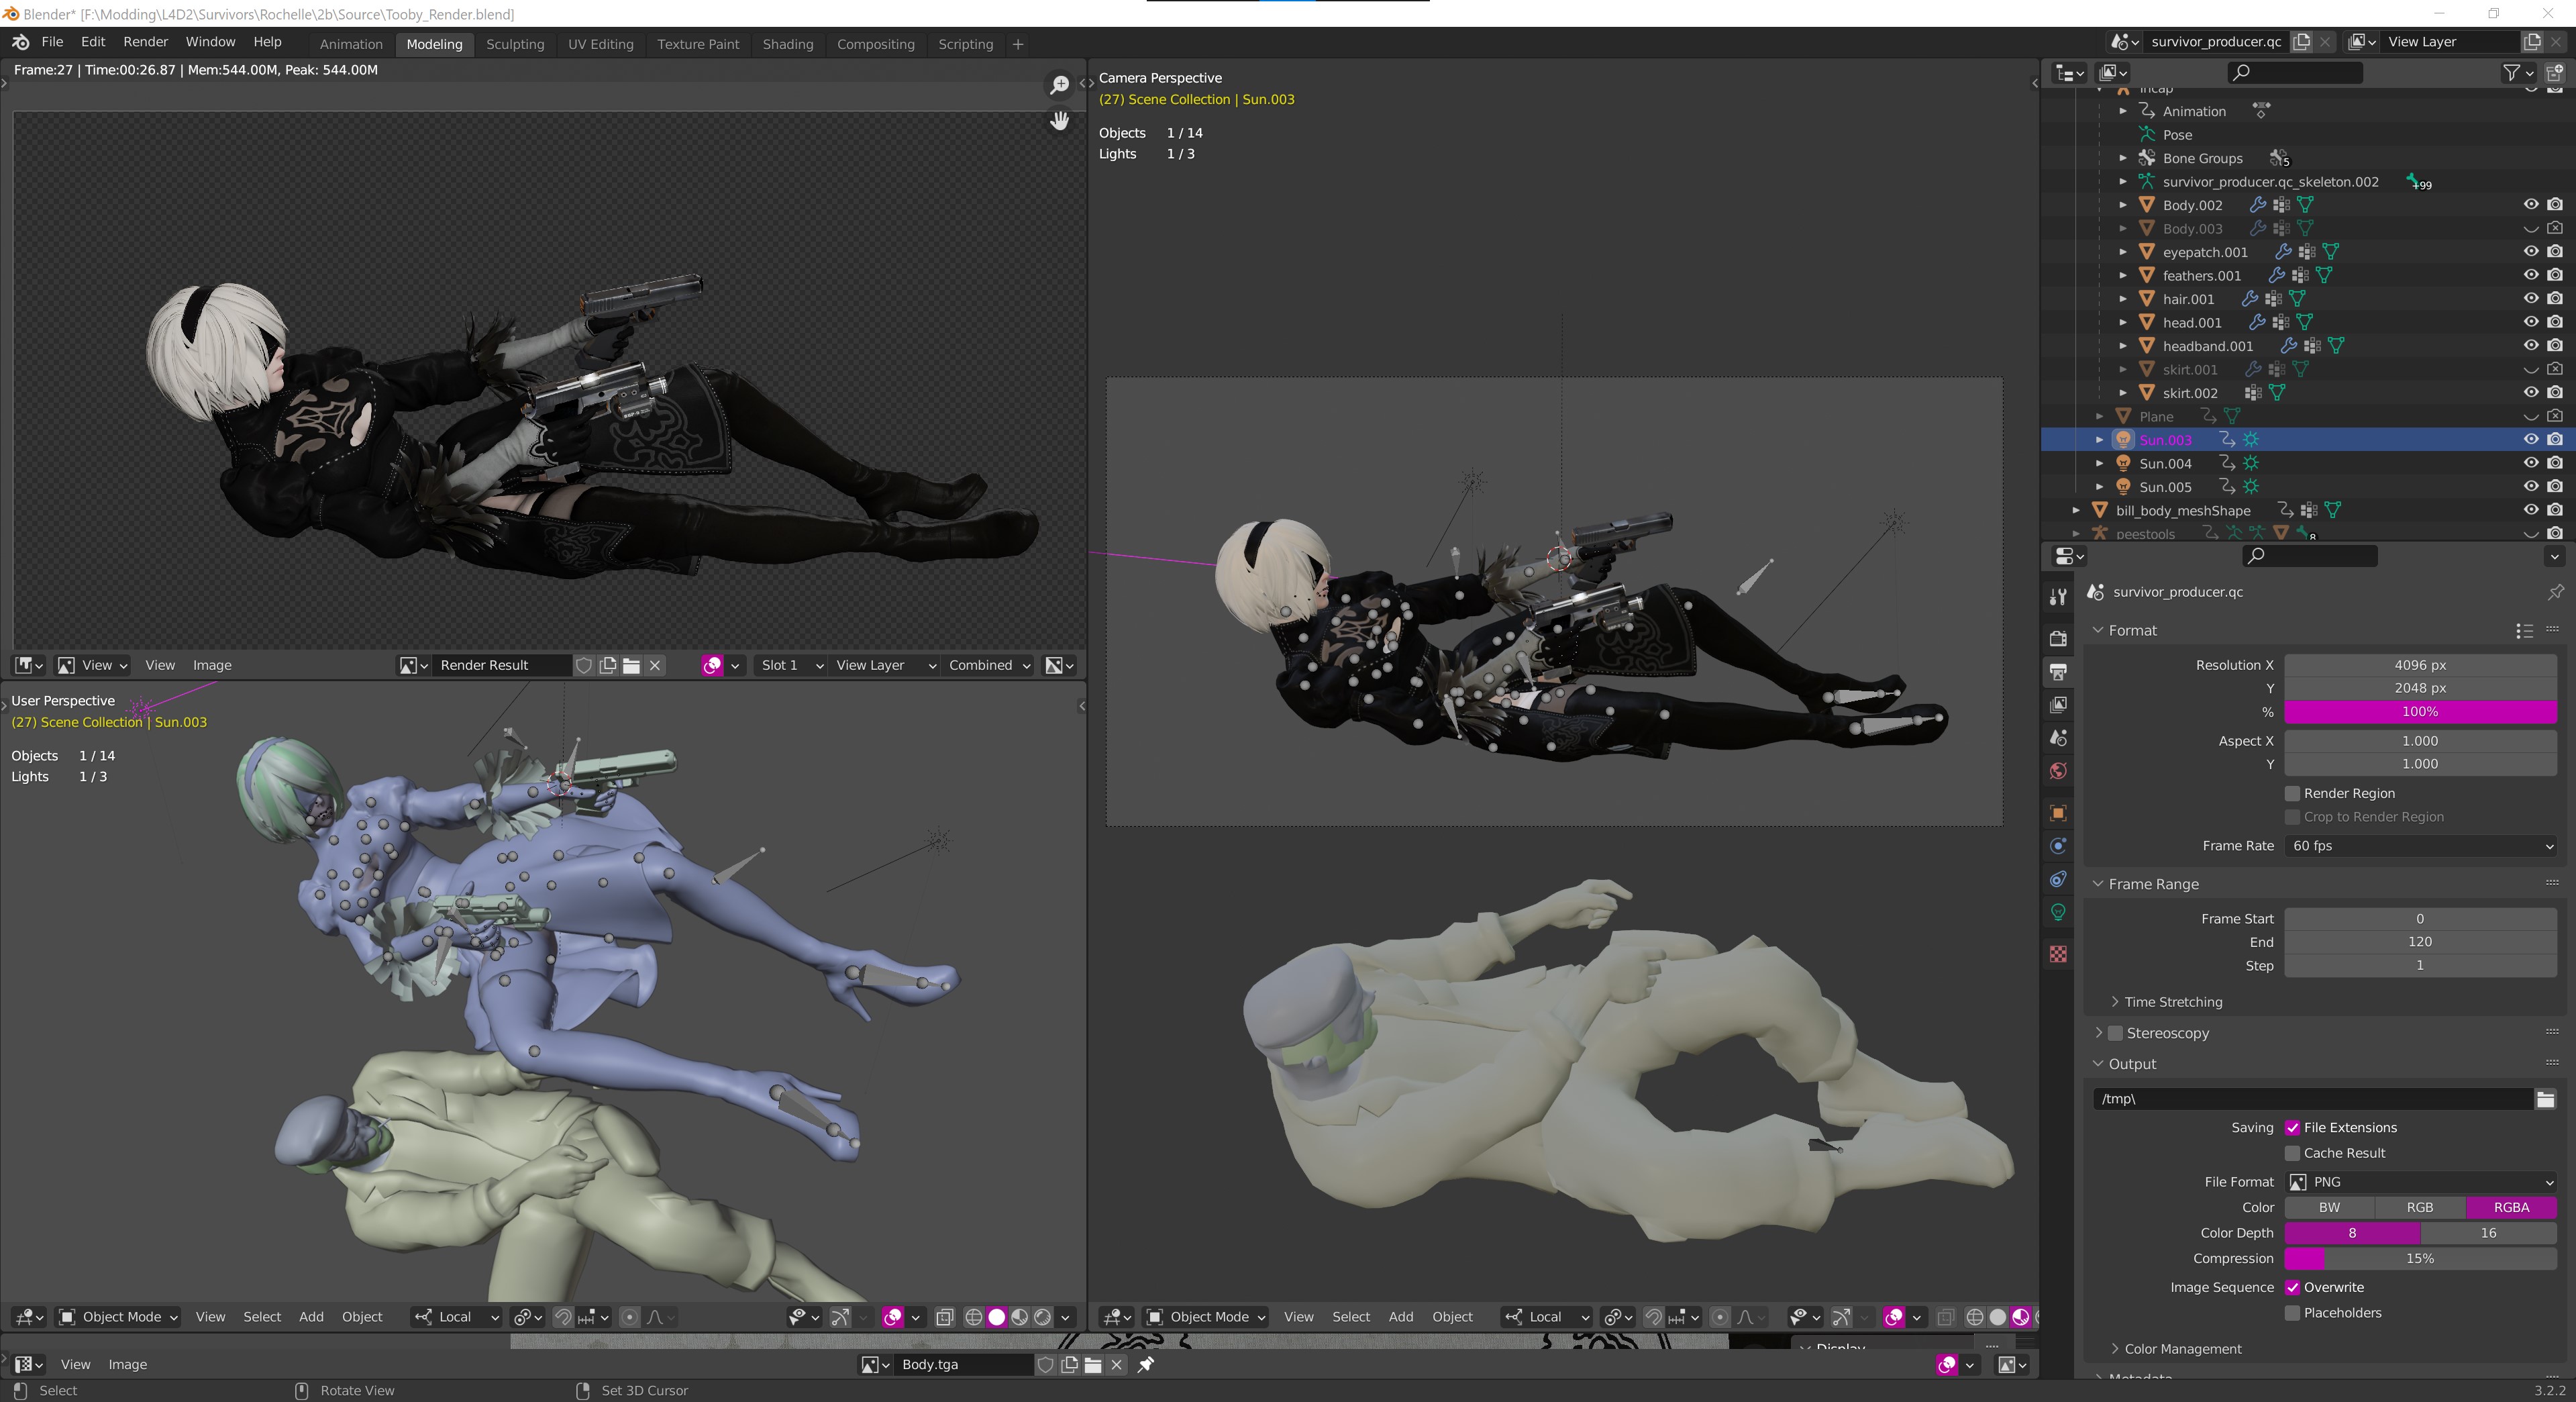Set Color Depth to 16

click(x=2488, y=1233)
